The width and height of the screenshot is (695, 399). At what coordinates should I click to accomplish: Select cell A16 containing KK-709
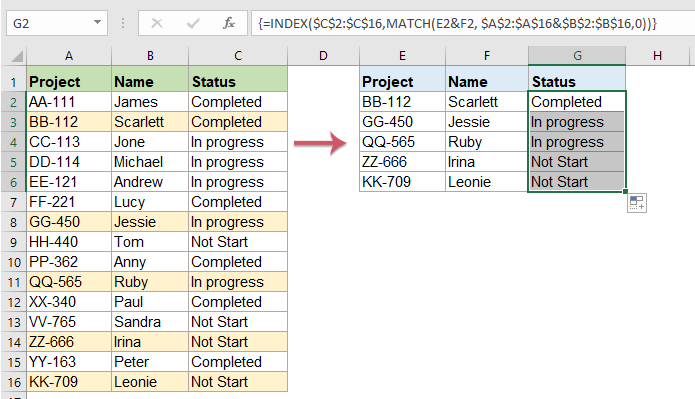click(x=69, y=382)
